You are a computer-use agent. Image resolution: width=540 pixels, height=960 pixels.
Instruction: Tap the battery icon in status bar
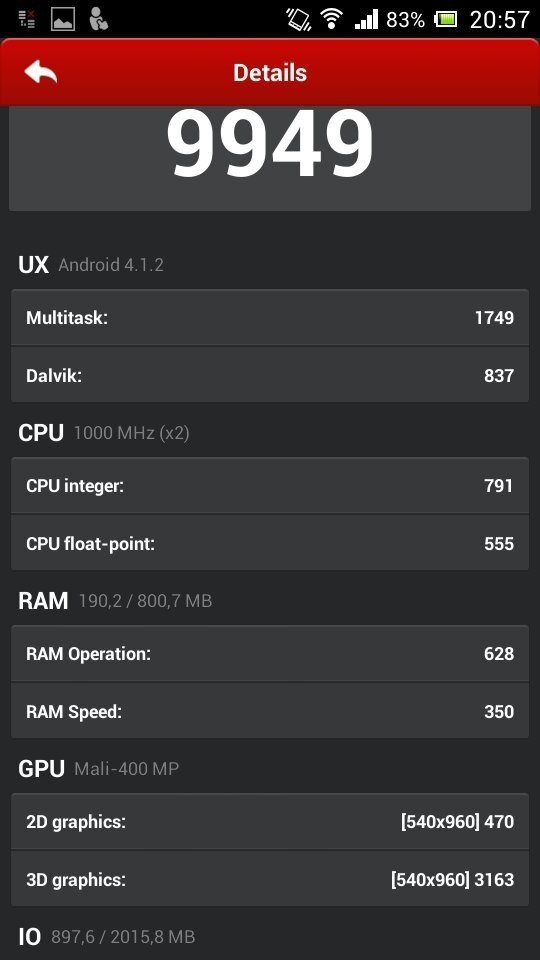(x=446, y=20)
